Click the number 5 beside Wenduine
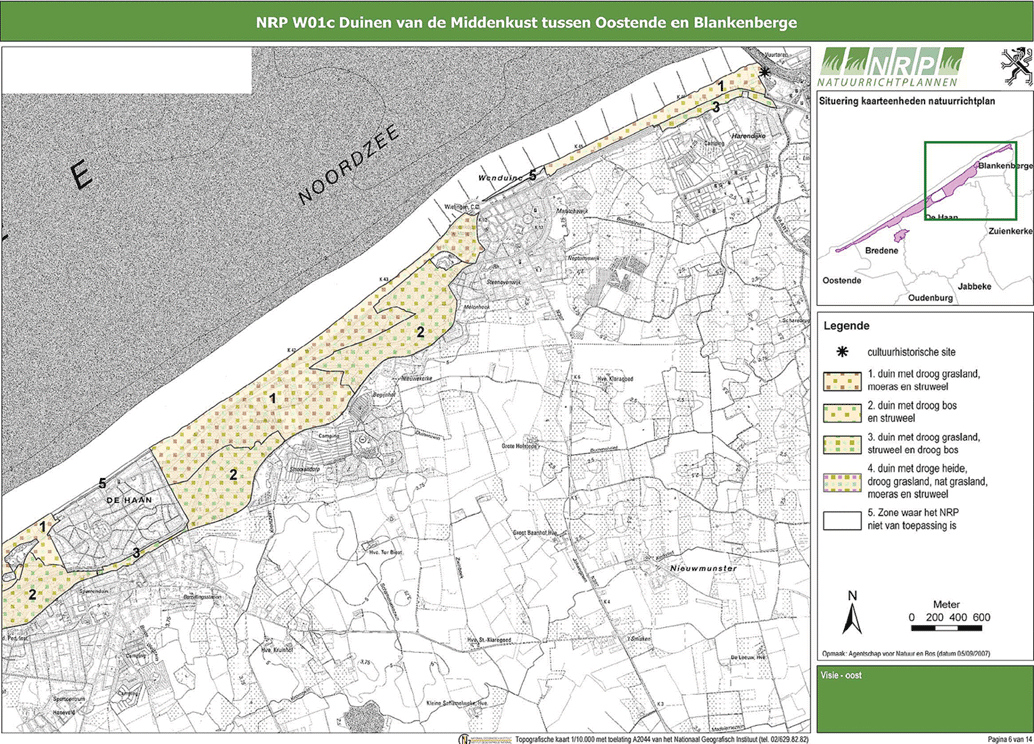 pyautogui.click(x=532, y=175)
